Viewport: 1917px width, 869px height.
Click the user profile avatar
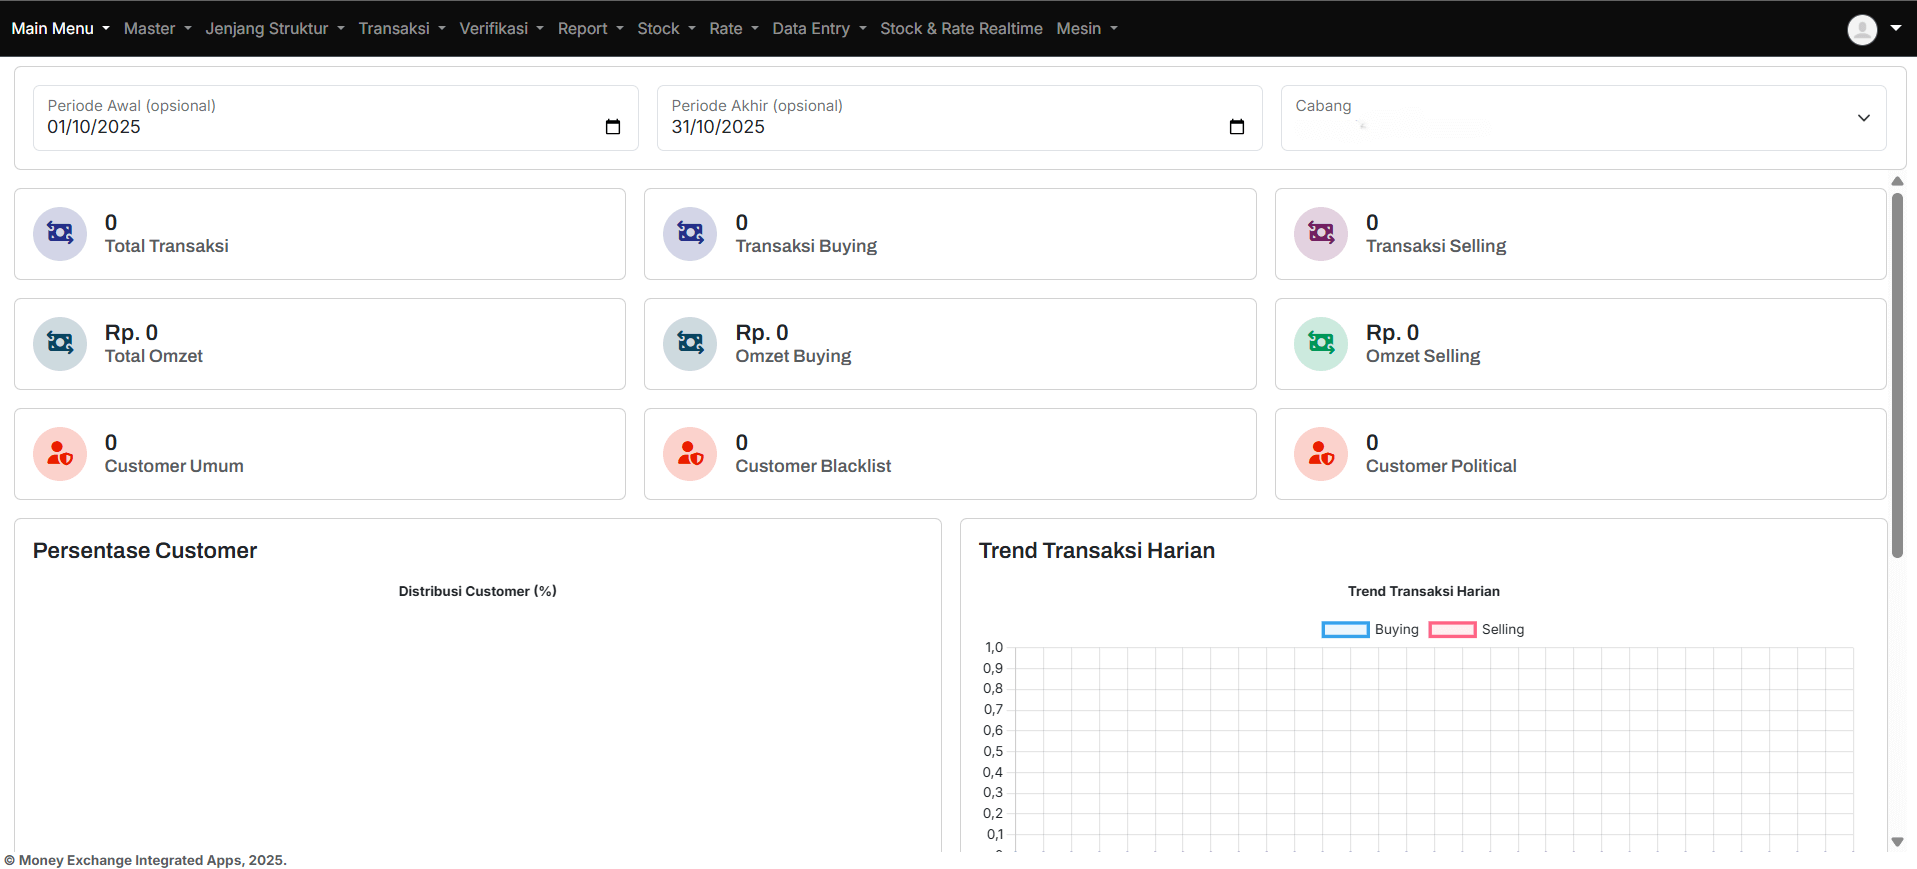[1862, 29]
